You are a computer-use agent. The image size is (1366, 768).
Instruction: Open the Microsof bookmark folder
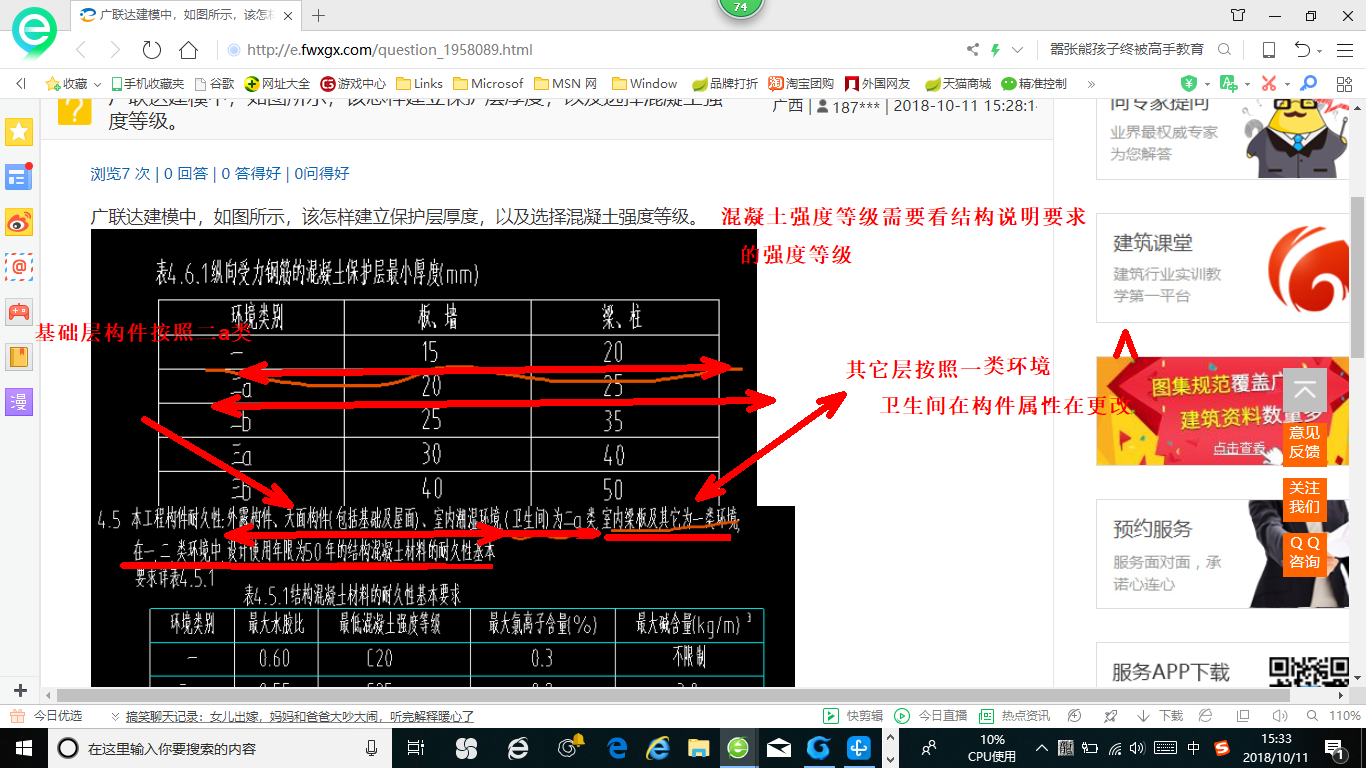click(488, 84)
